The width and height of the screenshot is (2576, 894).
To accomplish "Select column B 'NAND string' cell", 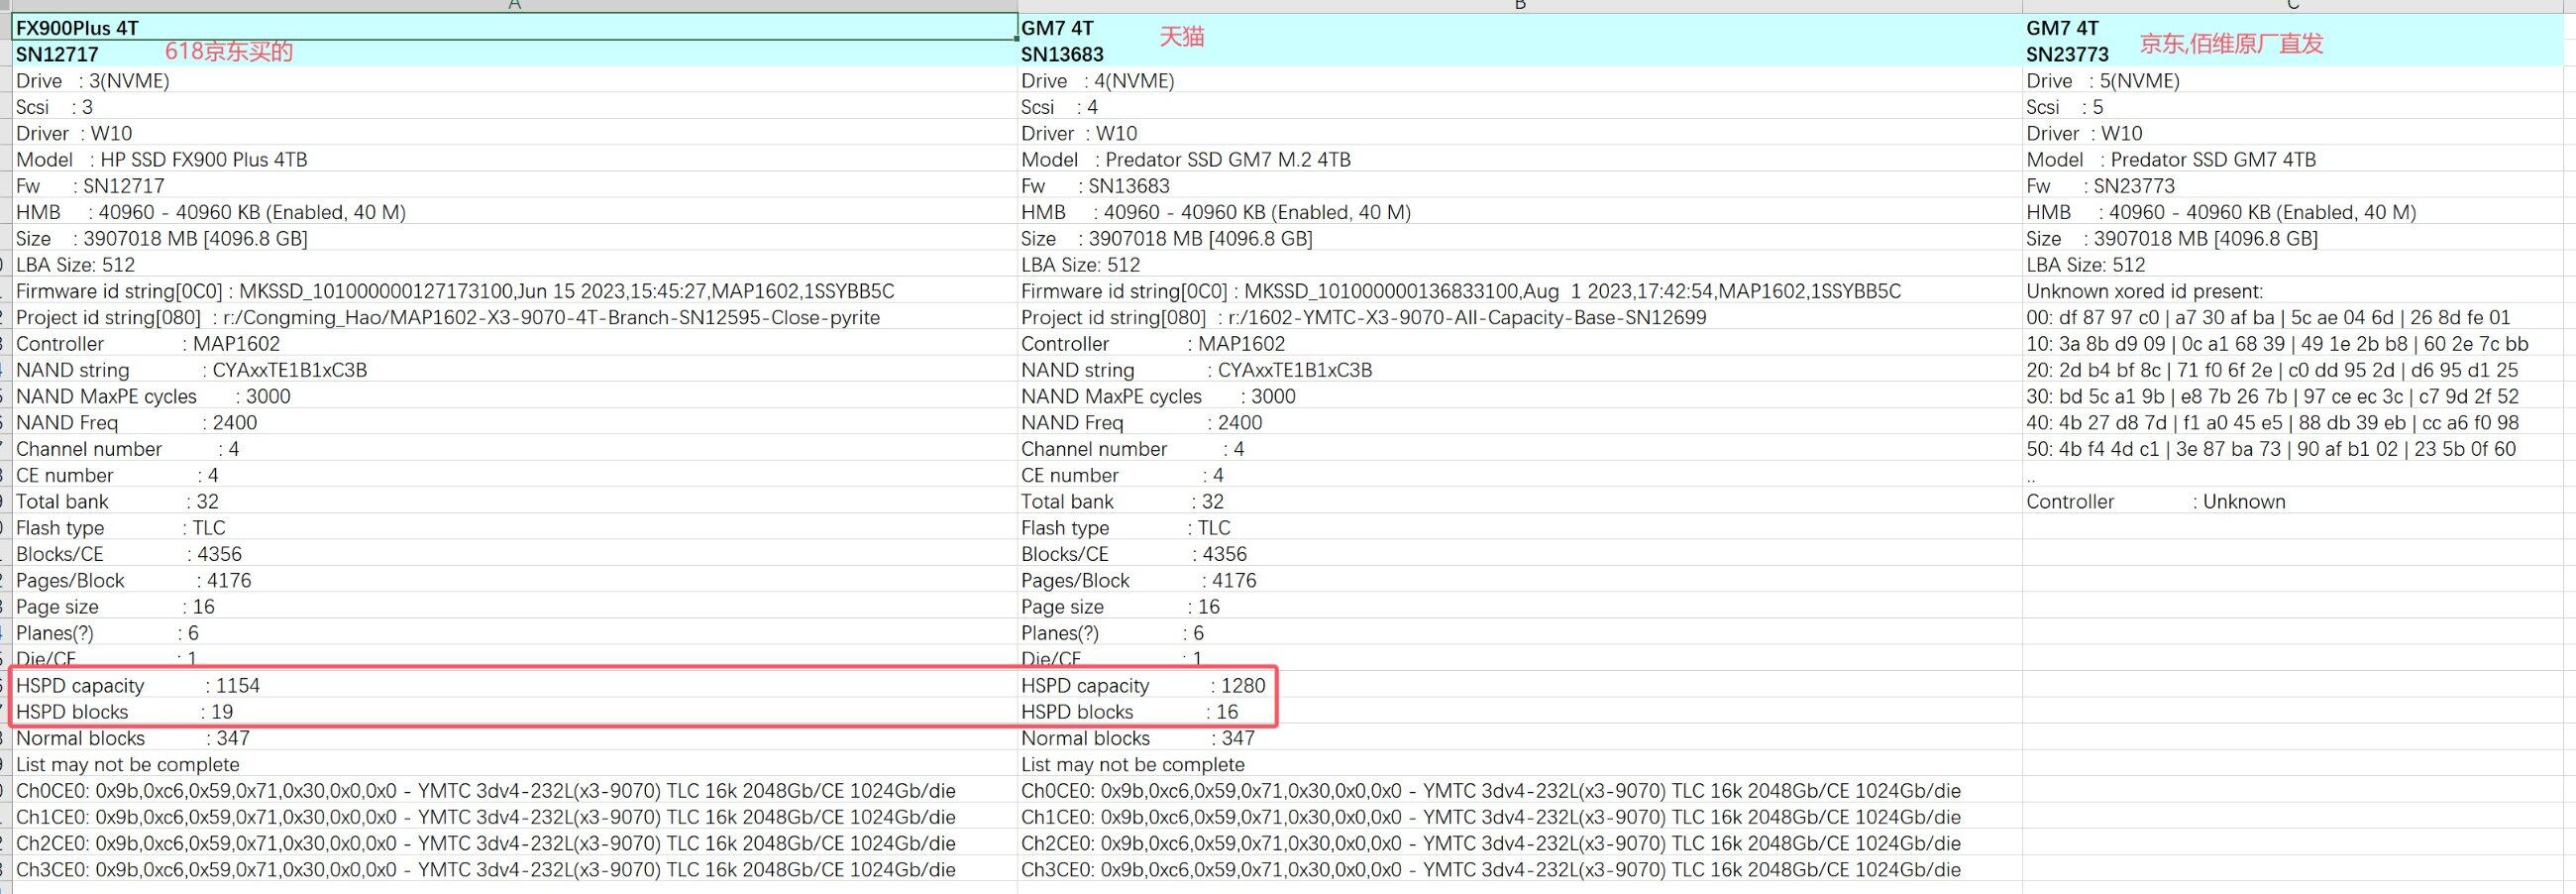I will (1519, 369).
